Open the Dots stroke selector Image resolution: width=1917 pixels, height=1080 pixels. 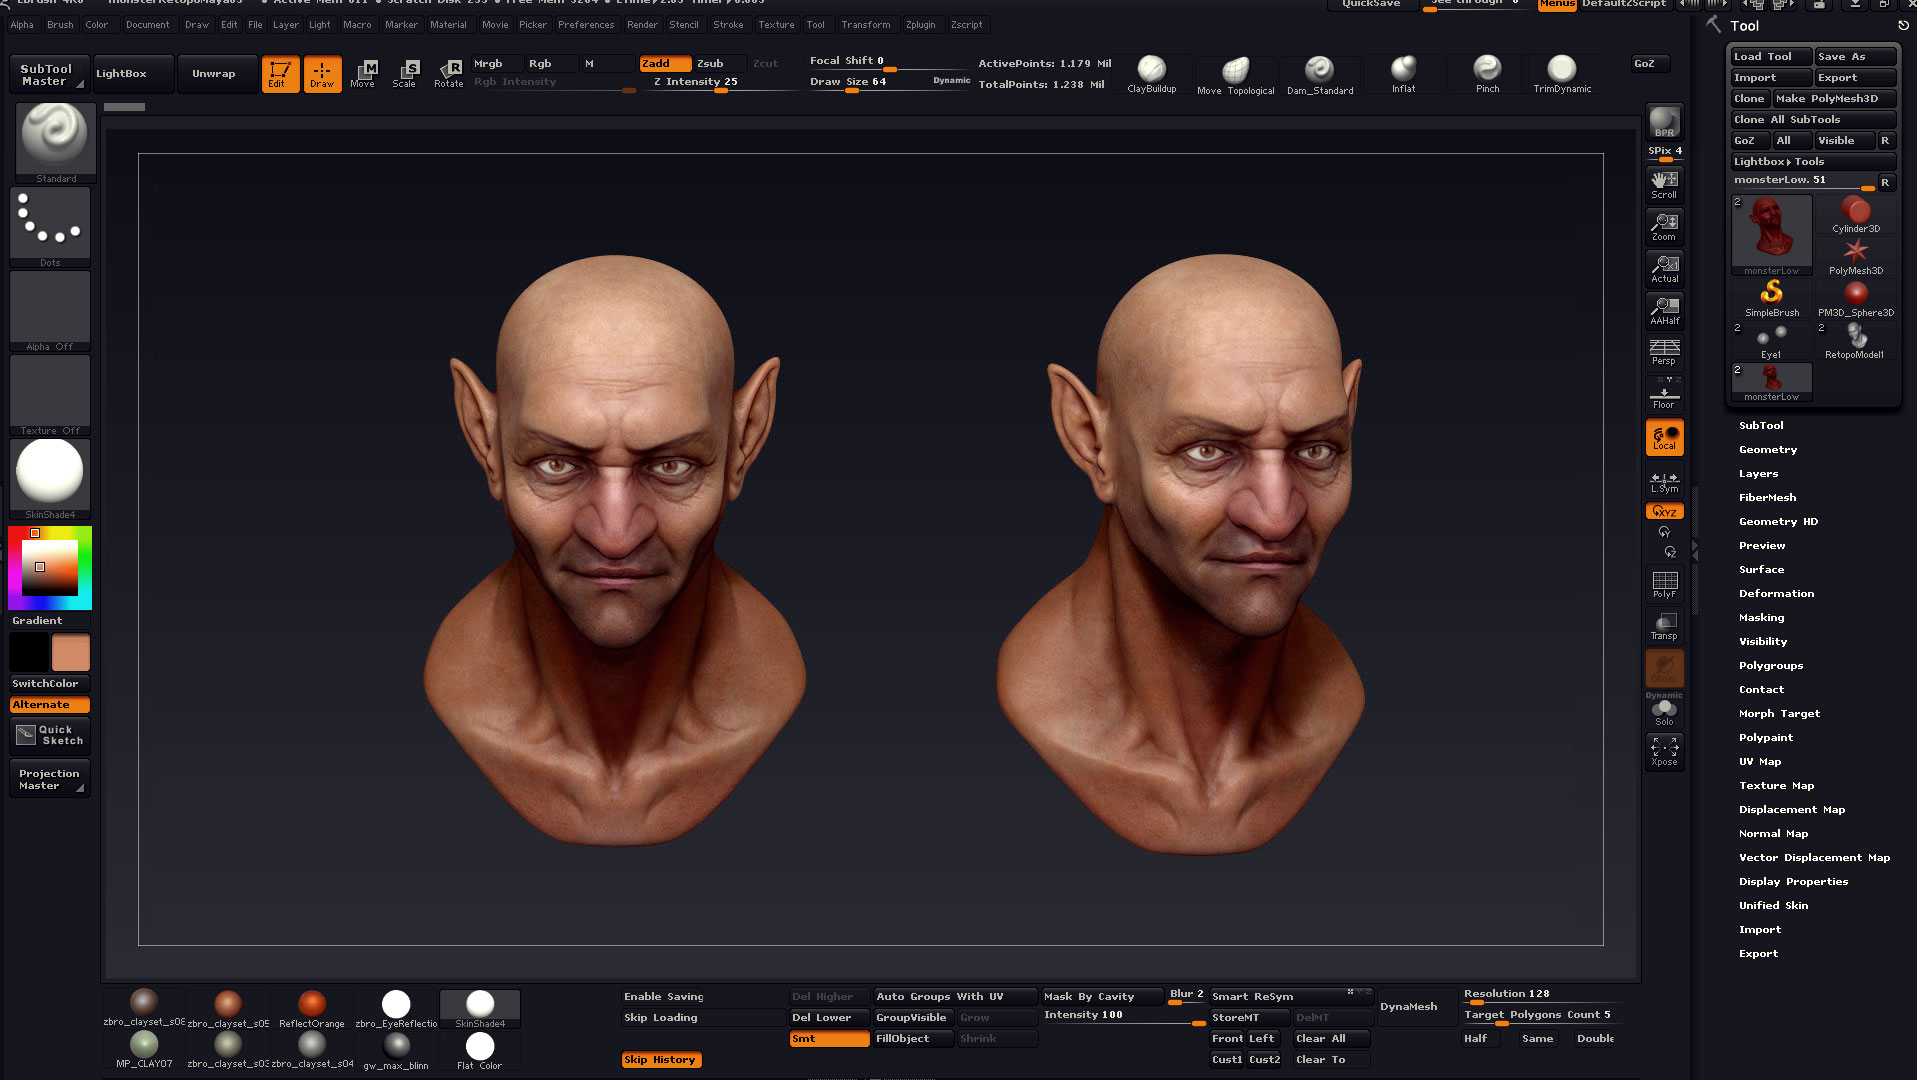pyautogui.click(x=50, y=227)
